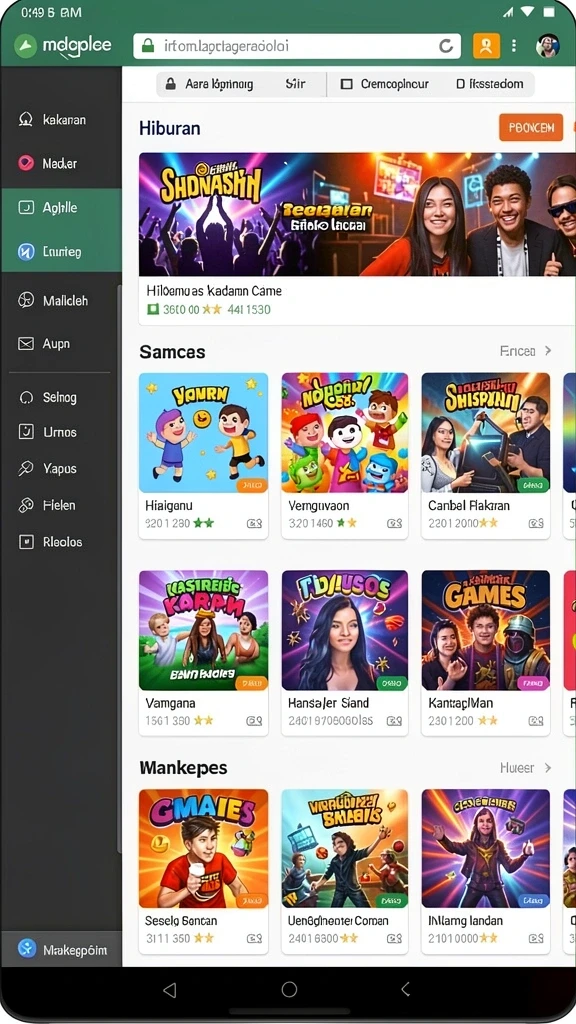Viewport: 576px width, 1024px height.
Task: Click the Rleolos sidebar icon
Action: 26,541
